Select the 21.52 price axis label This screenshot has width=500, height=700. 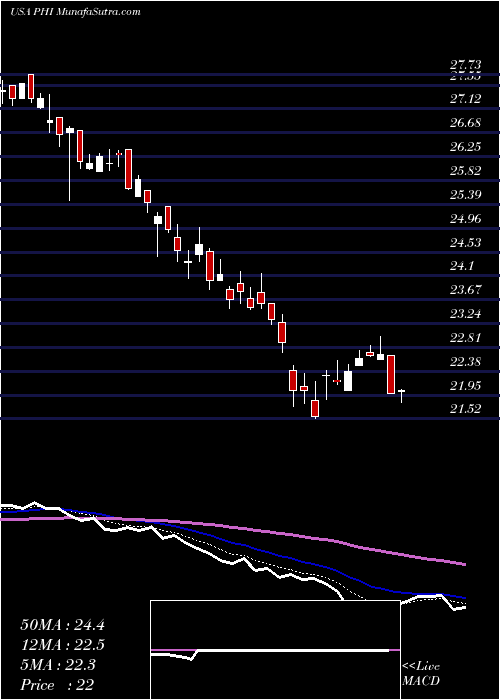pyautogui.click(x=465, y=409)
